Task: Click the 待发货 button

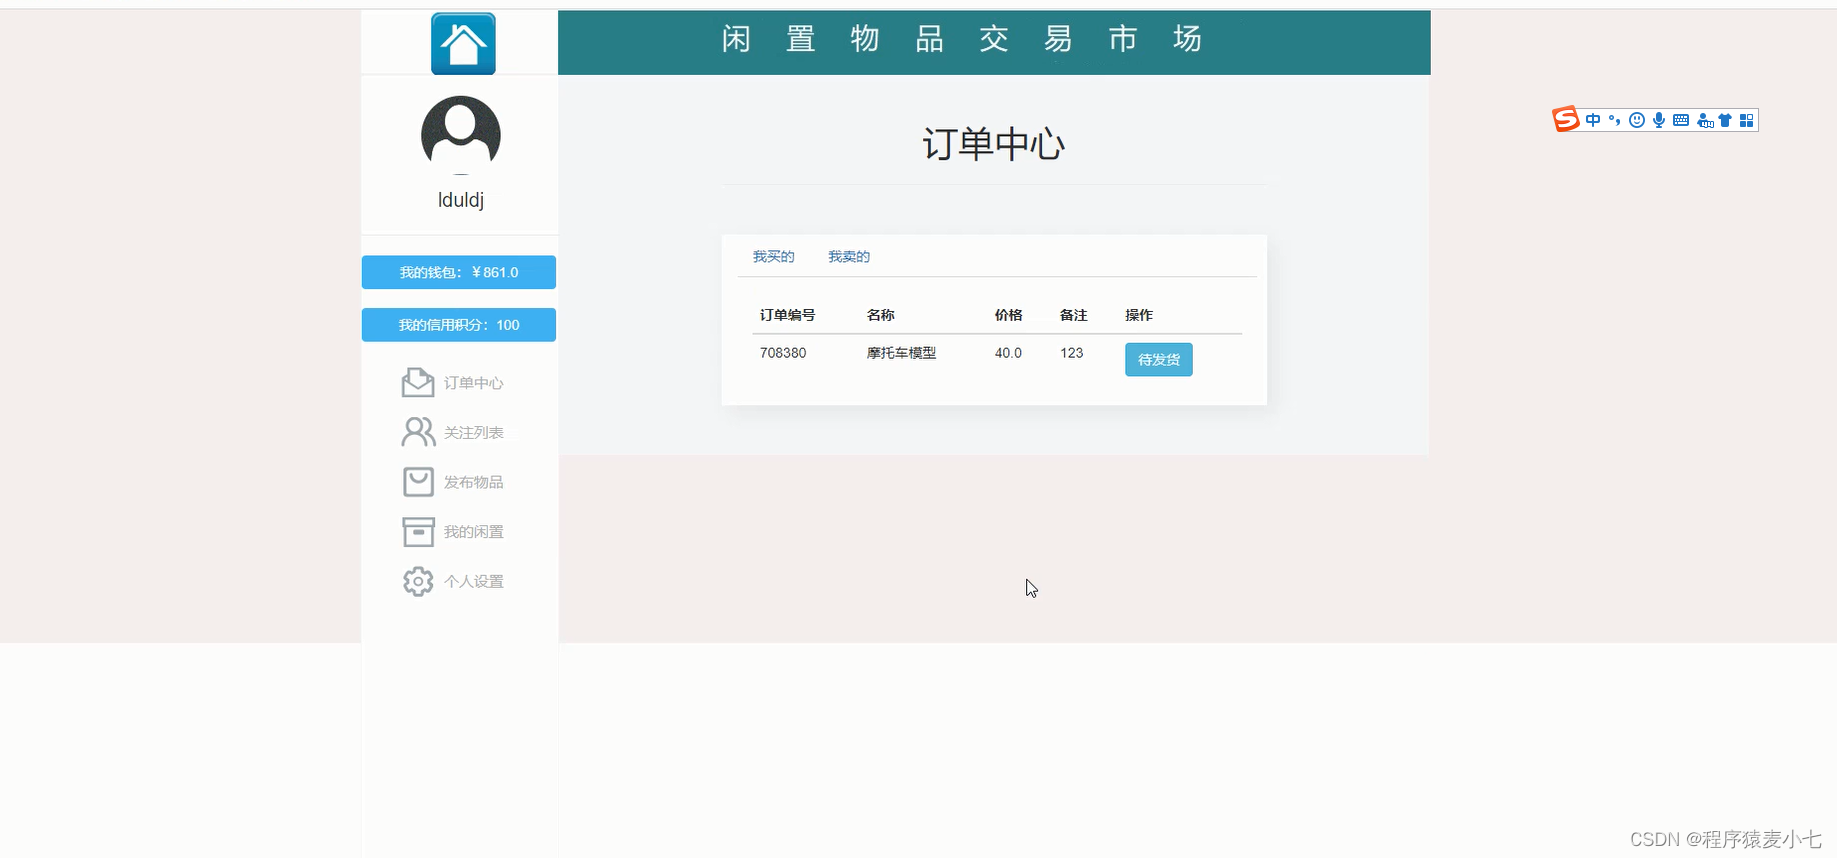Action: [x=1159, y=360]
